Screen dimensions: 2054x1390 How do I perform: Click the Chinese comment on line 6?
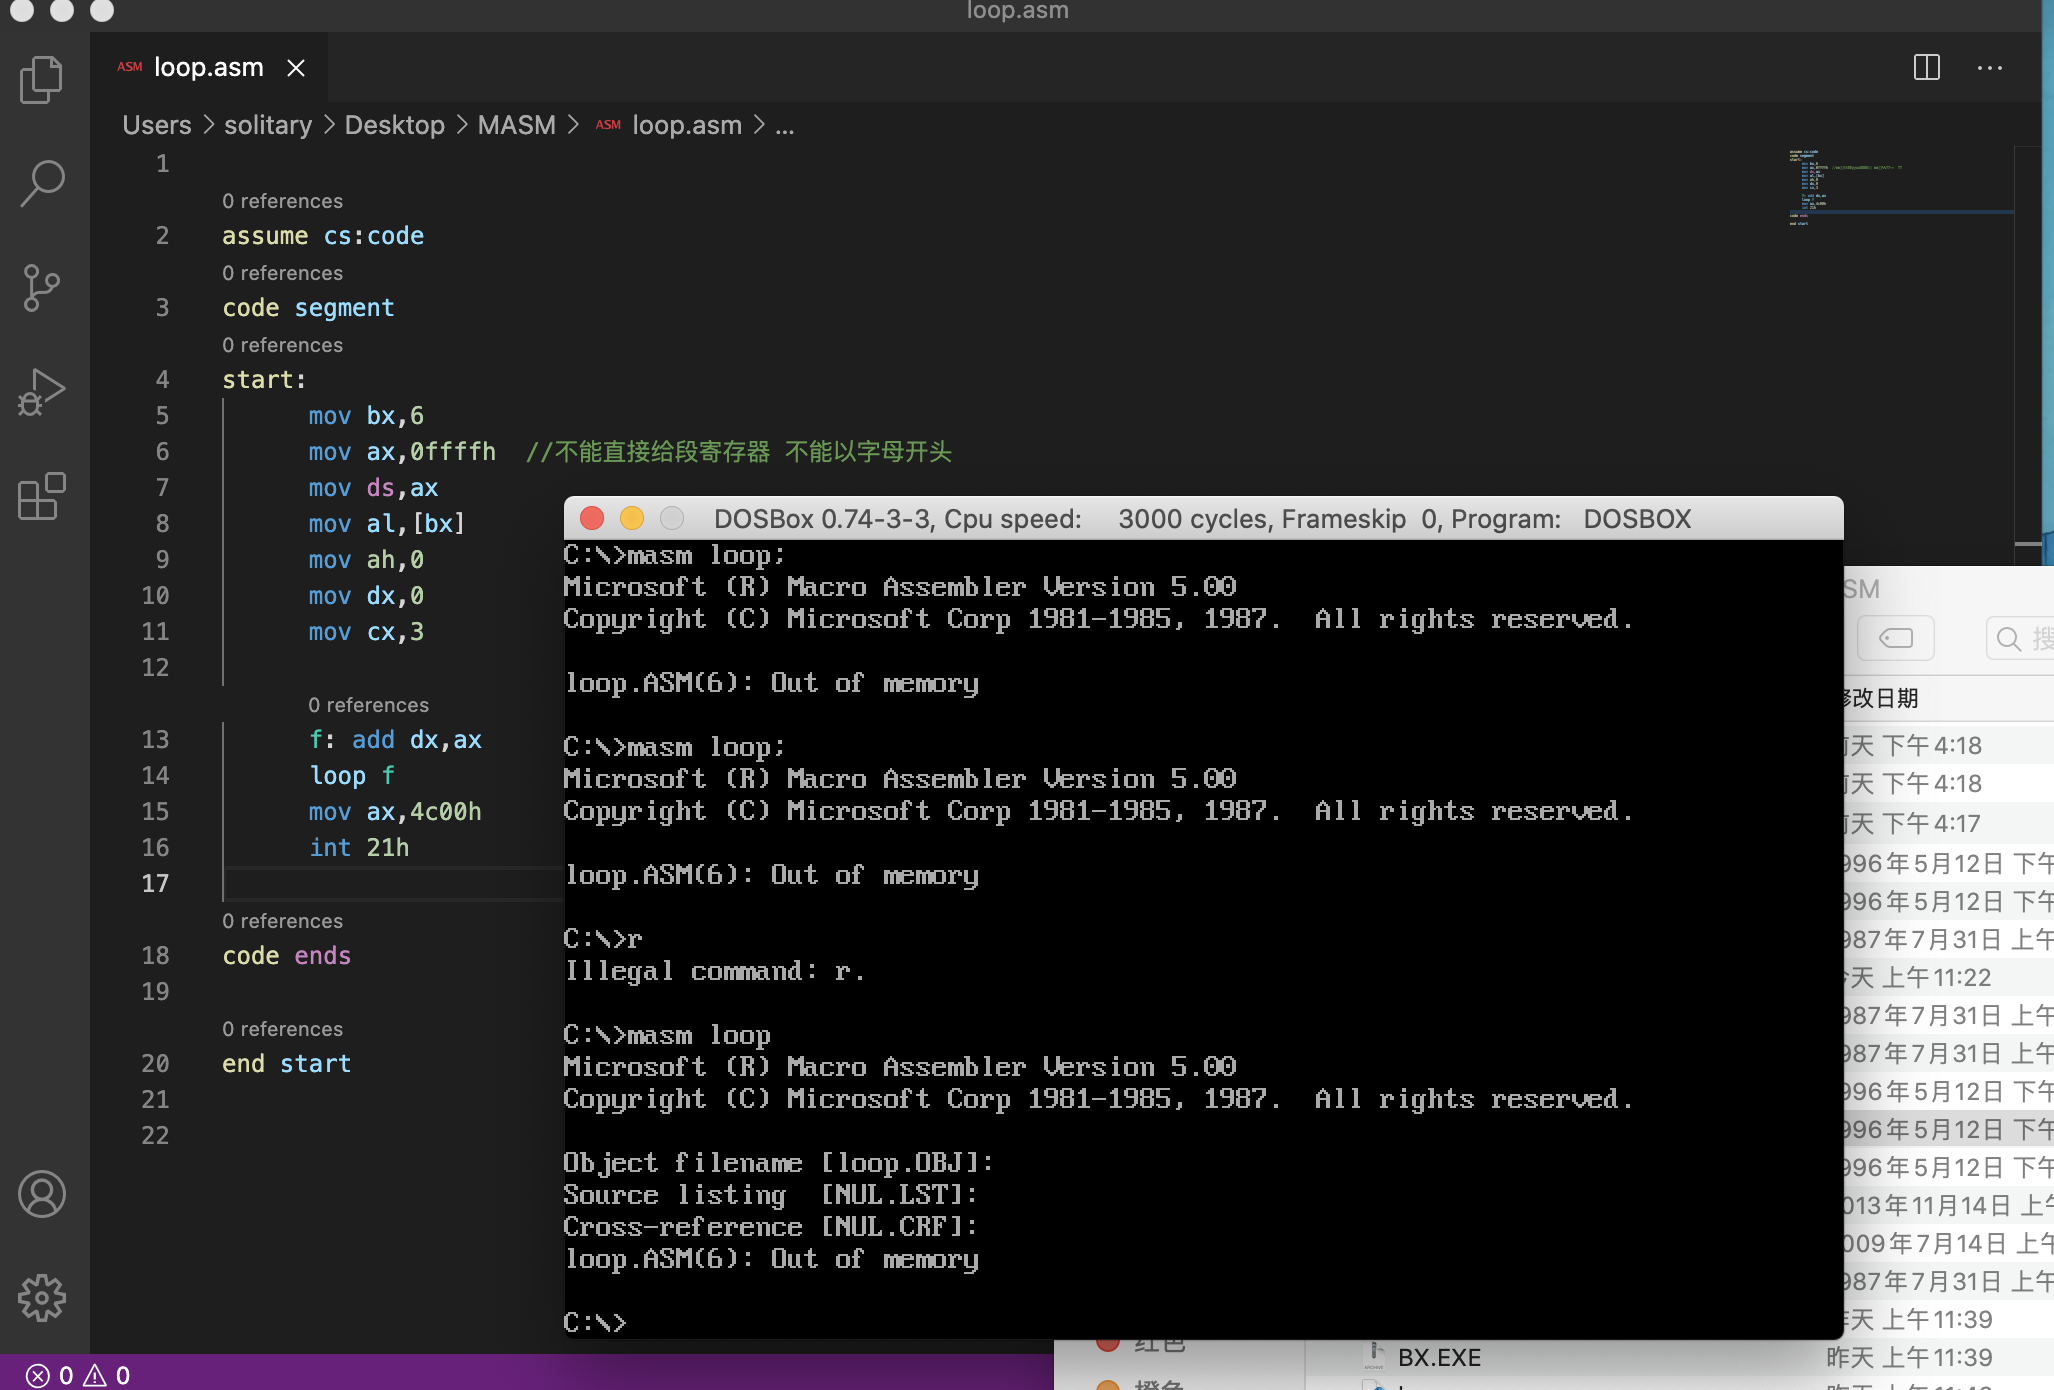tap(739, 452)
